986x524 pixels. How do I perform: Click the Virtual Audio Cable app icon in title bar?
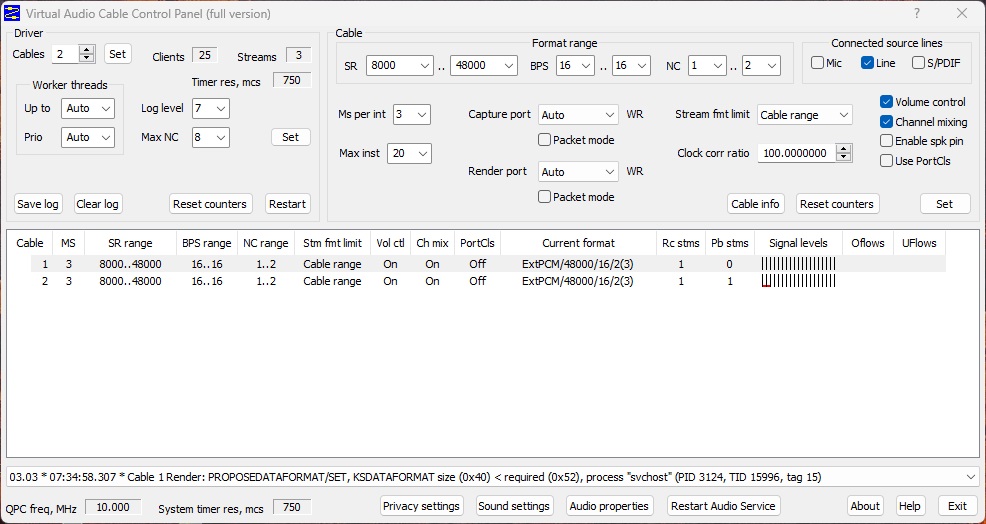click(x=13, y=13)
